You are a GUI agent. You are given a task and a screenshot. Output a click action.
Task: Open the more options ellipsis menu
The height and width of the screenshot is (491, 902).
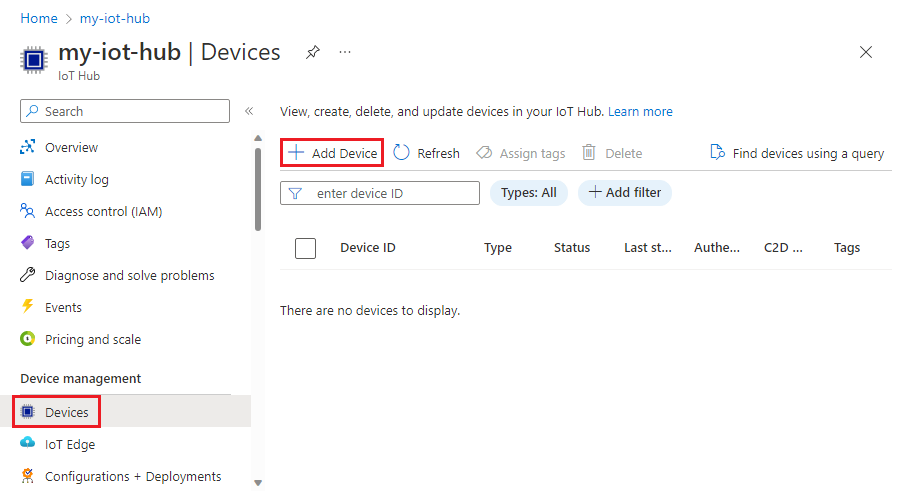345,52
